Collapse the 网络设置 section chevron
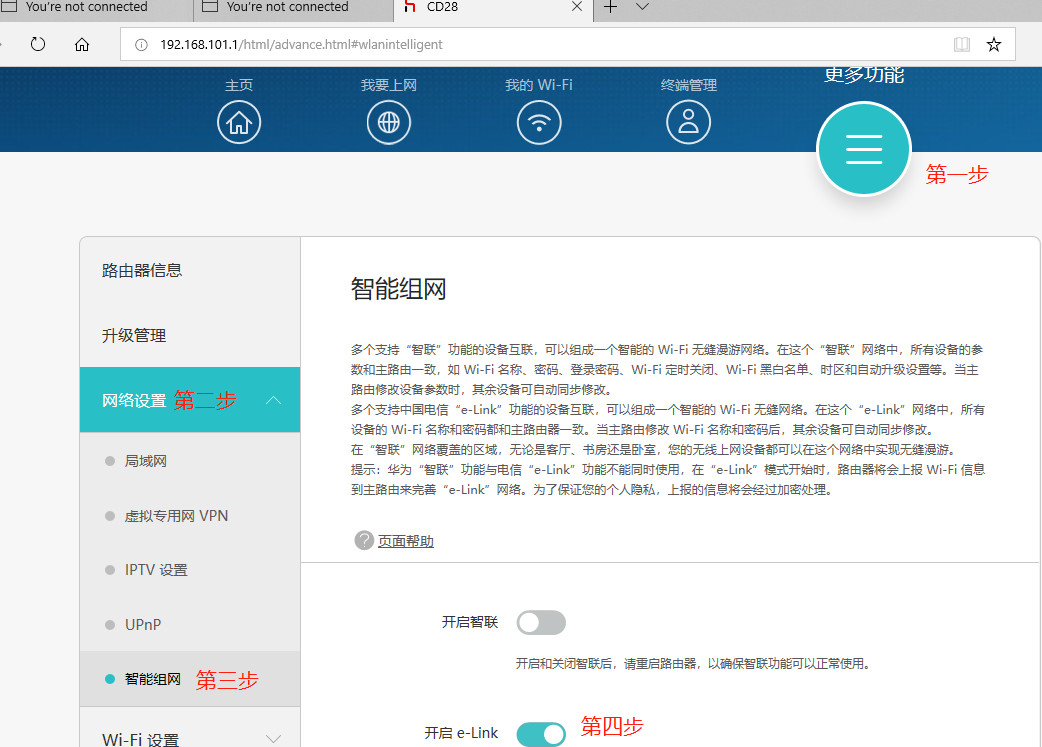 [274, 399]
